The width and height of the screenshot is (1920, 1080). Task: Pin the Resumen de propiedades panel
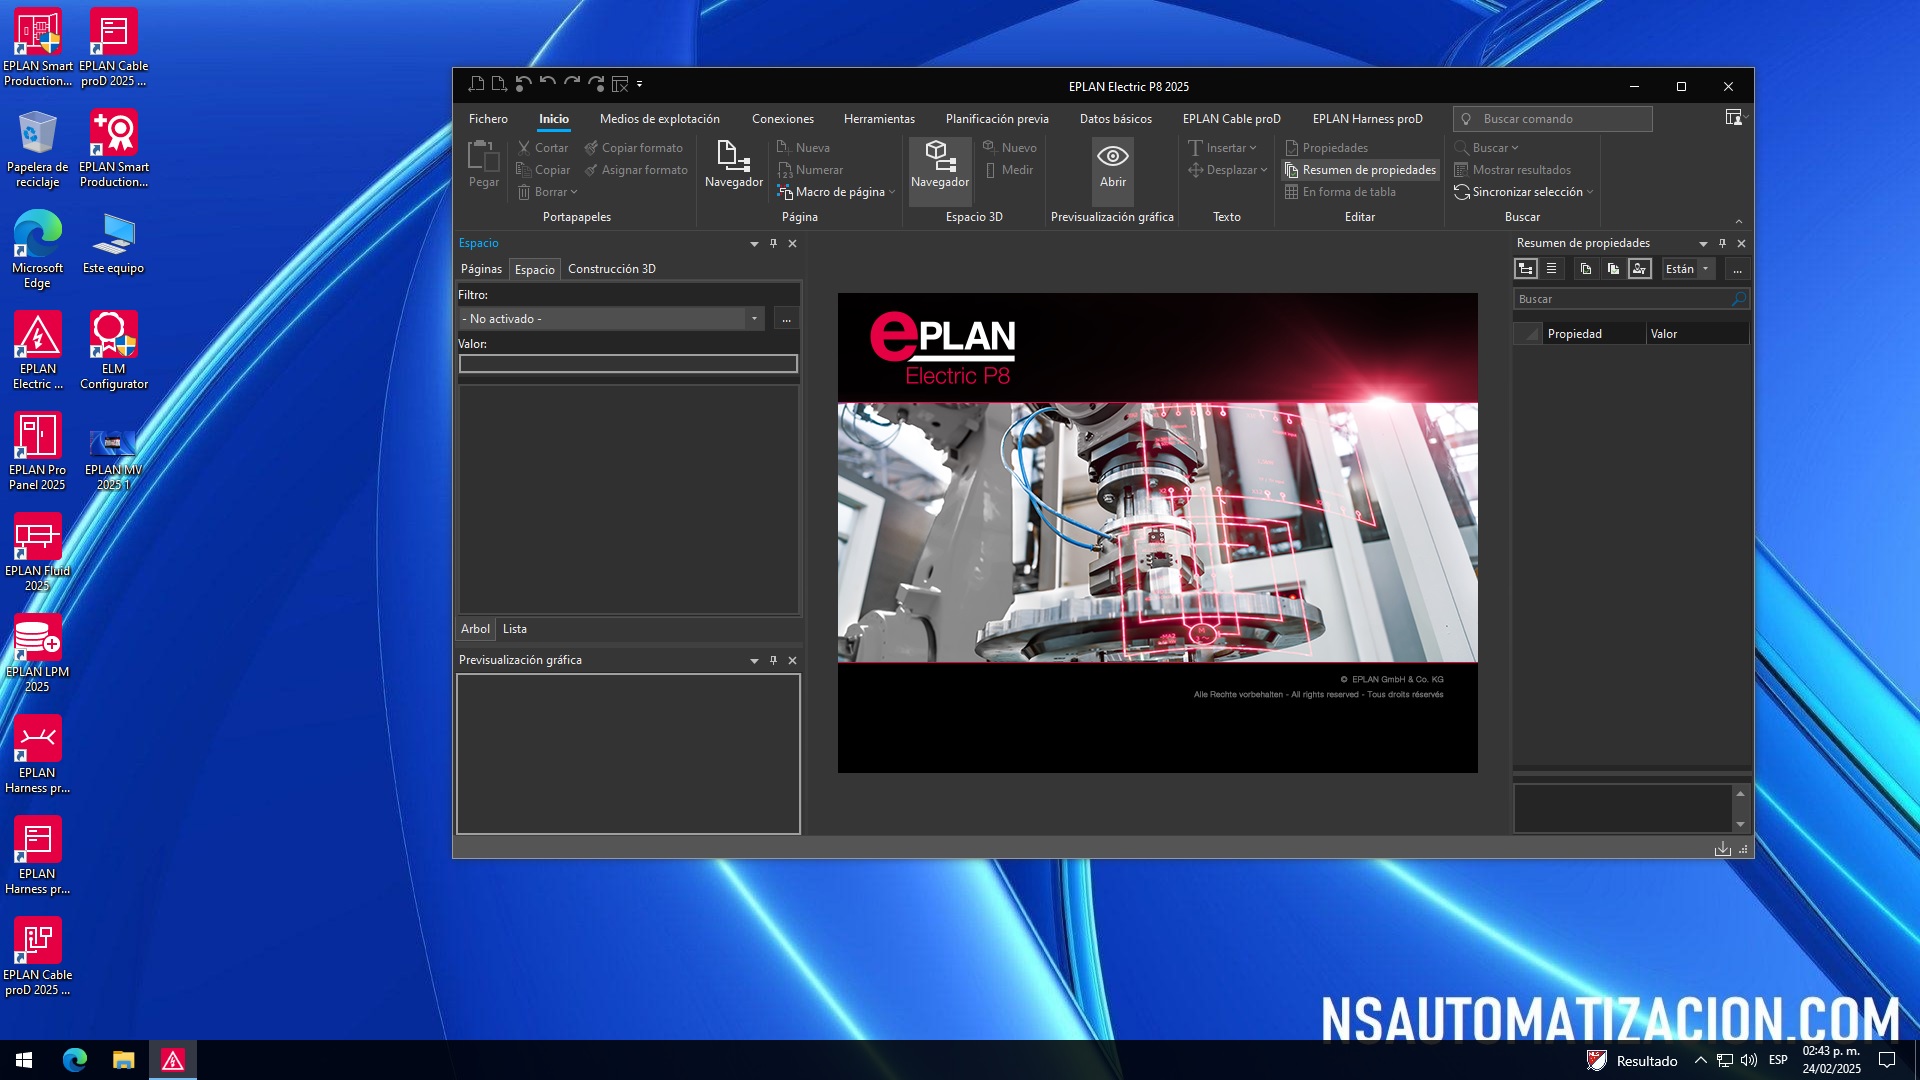click(x=1722, y=243)
